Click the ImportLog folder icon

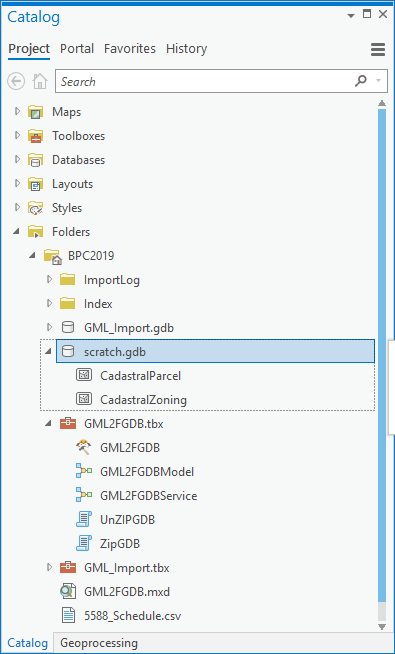point(68,280)
